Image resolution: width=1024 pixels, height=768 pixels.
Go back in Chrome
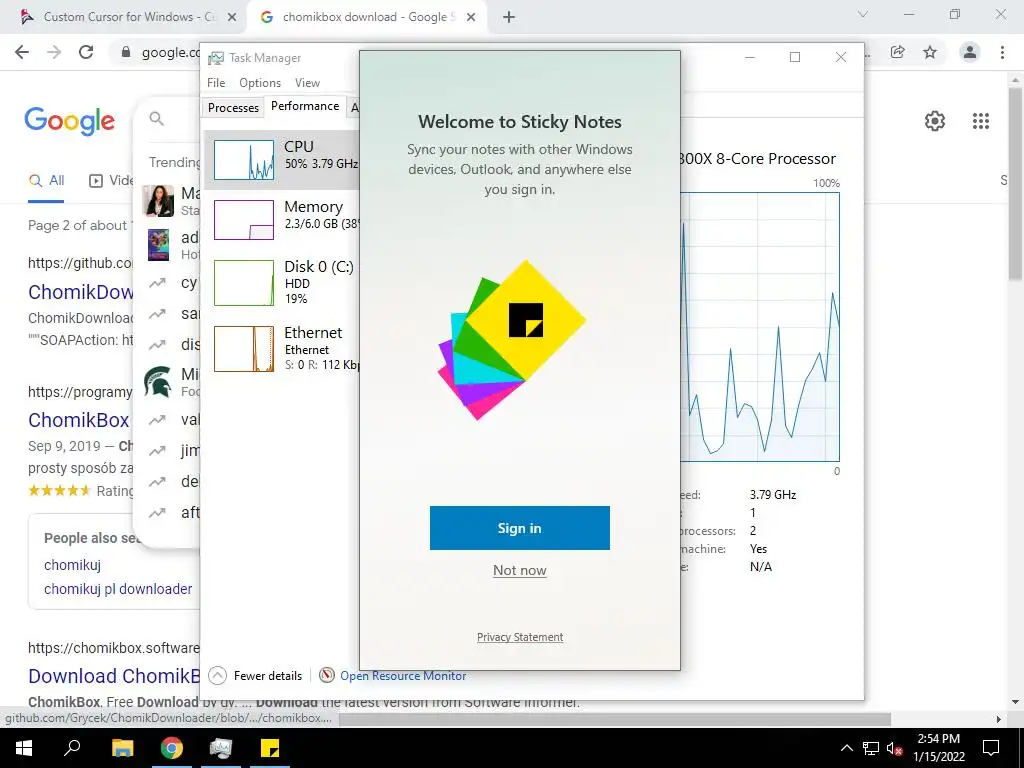(x=22, y=52)
